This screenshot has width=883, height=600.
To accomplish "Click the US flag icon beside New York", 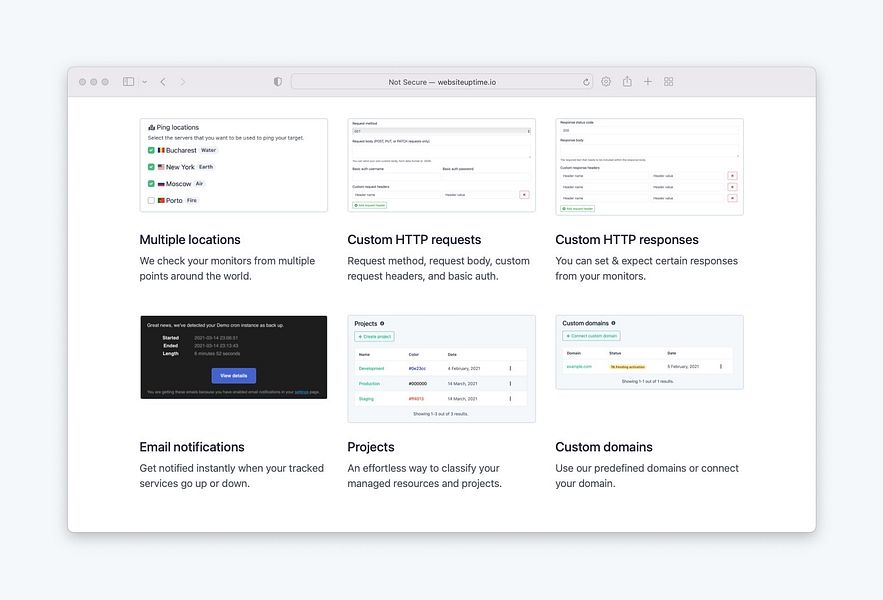I will point(161,167).
